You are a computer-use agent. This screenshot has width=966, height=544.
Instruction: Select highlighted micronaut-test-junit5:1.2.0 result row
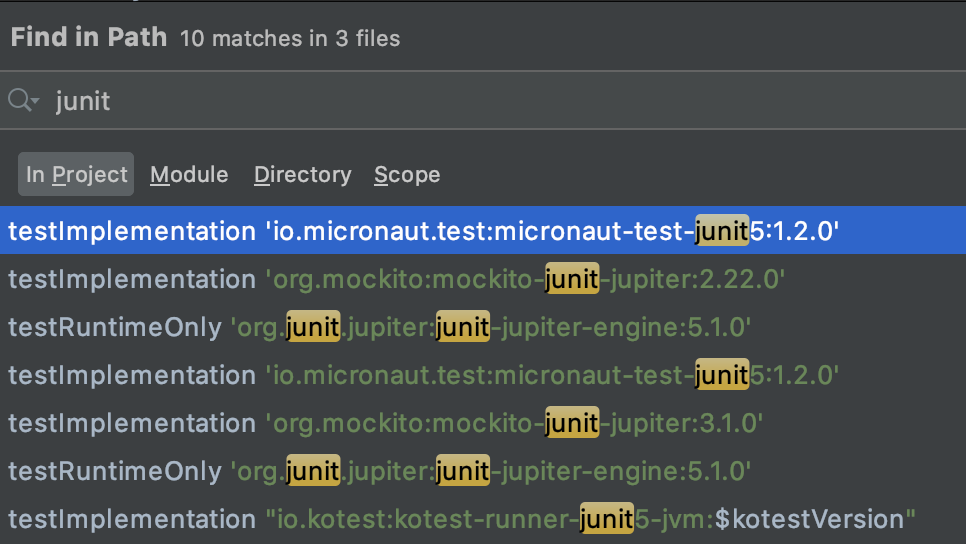(x=483, y=230)
